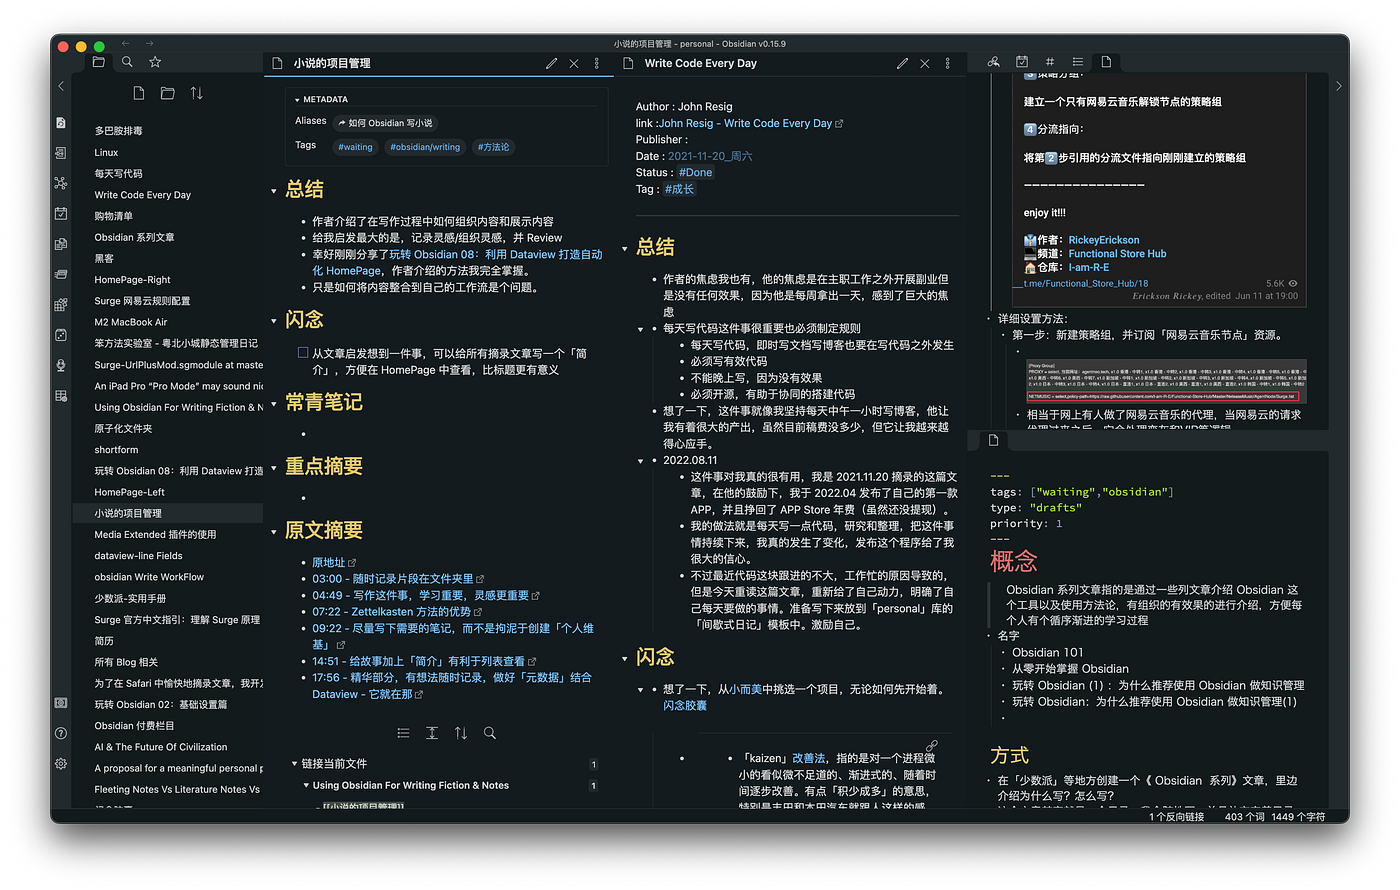Change backlinks sort order
Screen dimensions: 1400x890
coord(461,733)
